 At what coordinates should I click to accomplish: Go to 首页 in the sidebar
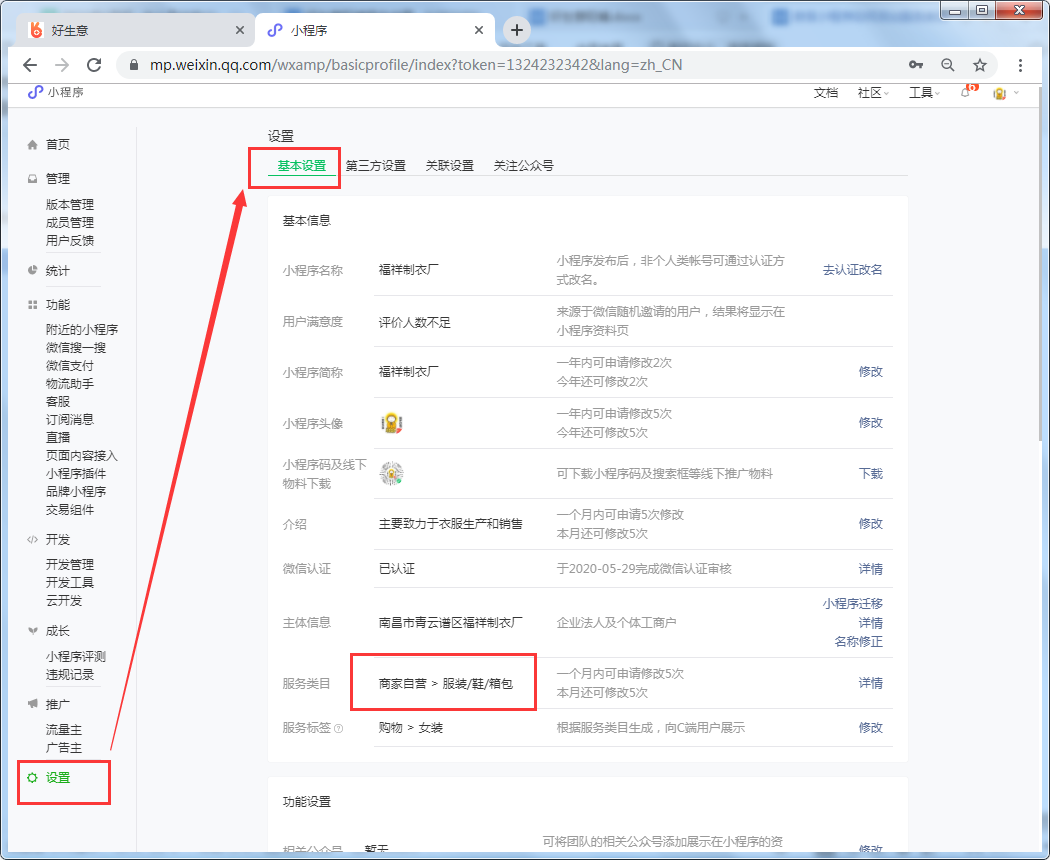(58, 145)
